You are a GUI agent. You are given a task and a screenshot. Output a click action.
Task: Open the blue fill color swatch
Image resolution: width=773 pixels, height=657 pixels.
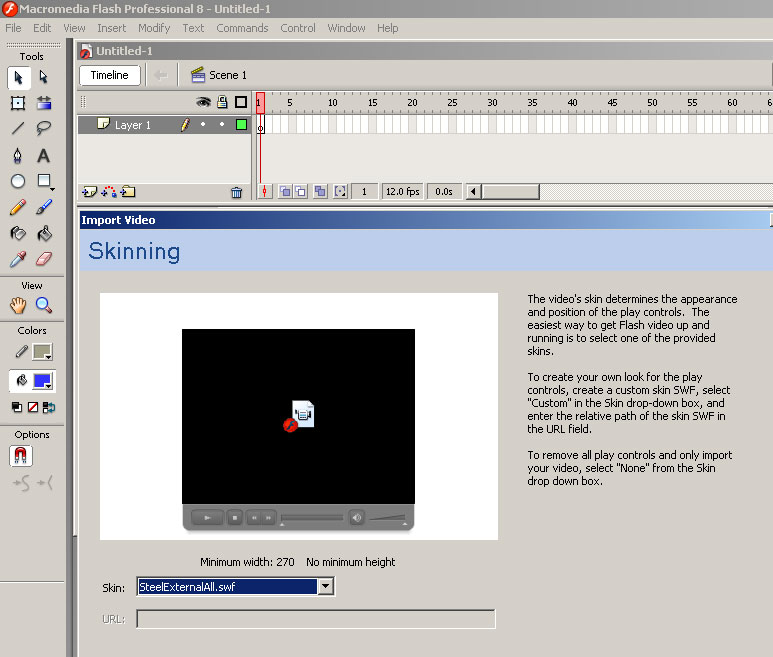(x=42, y=381)
